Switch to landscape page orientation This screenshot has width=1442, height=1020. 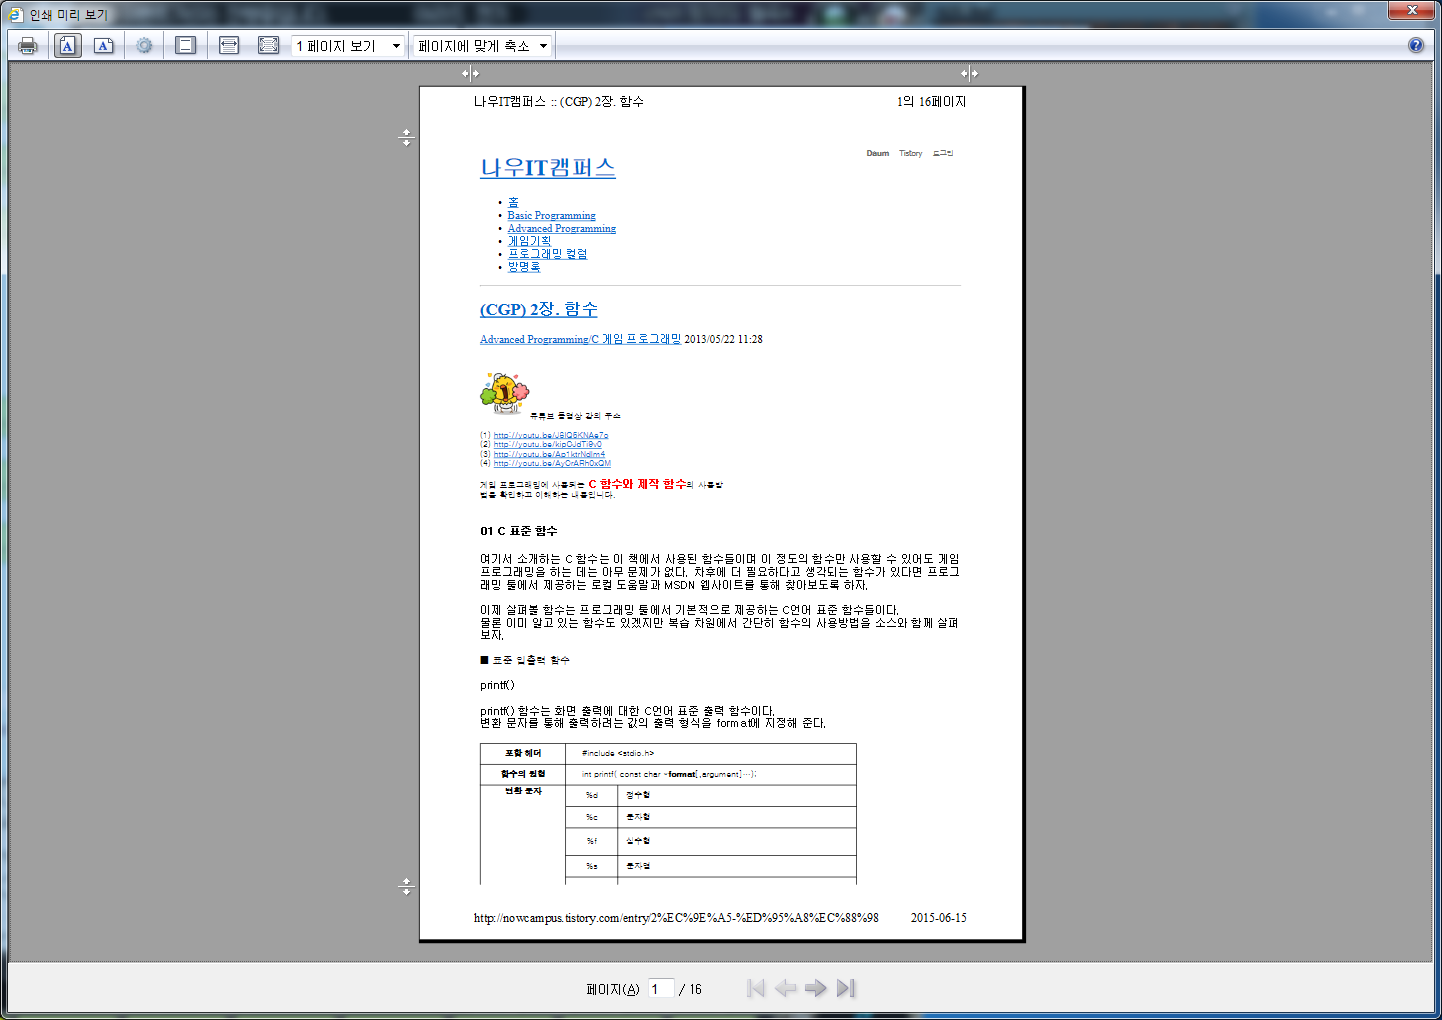[x=104, y=46]
